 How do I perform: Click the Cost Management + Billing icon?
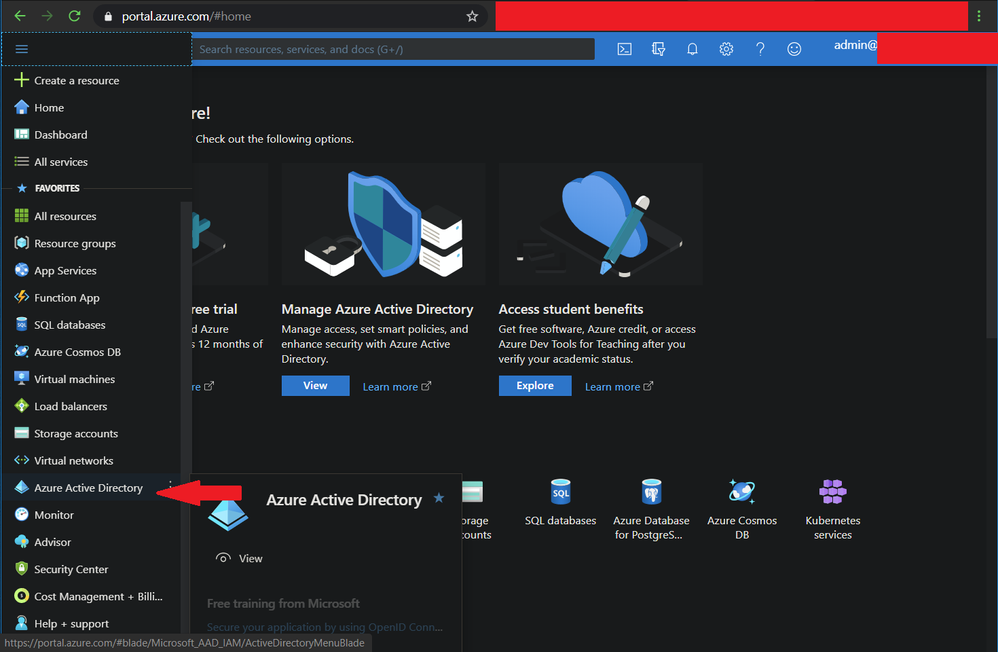coord(22,596)
